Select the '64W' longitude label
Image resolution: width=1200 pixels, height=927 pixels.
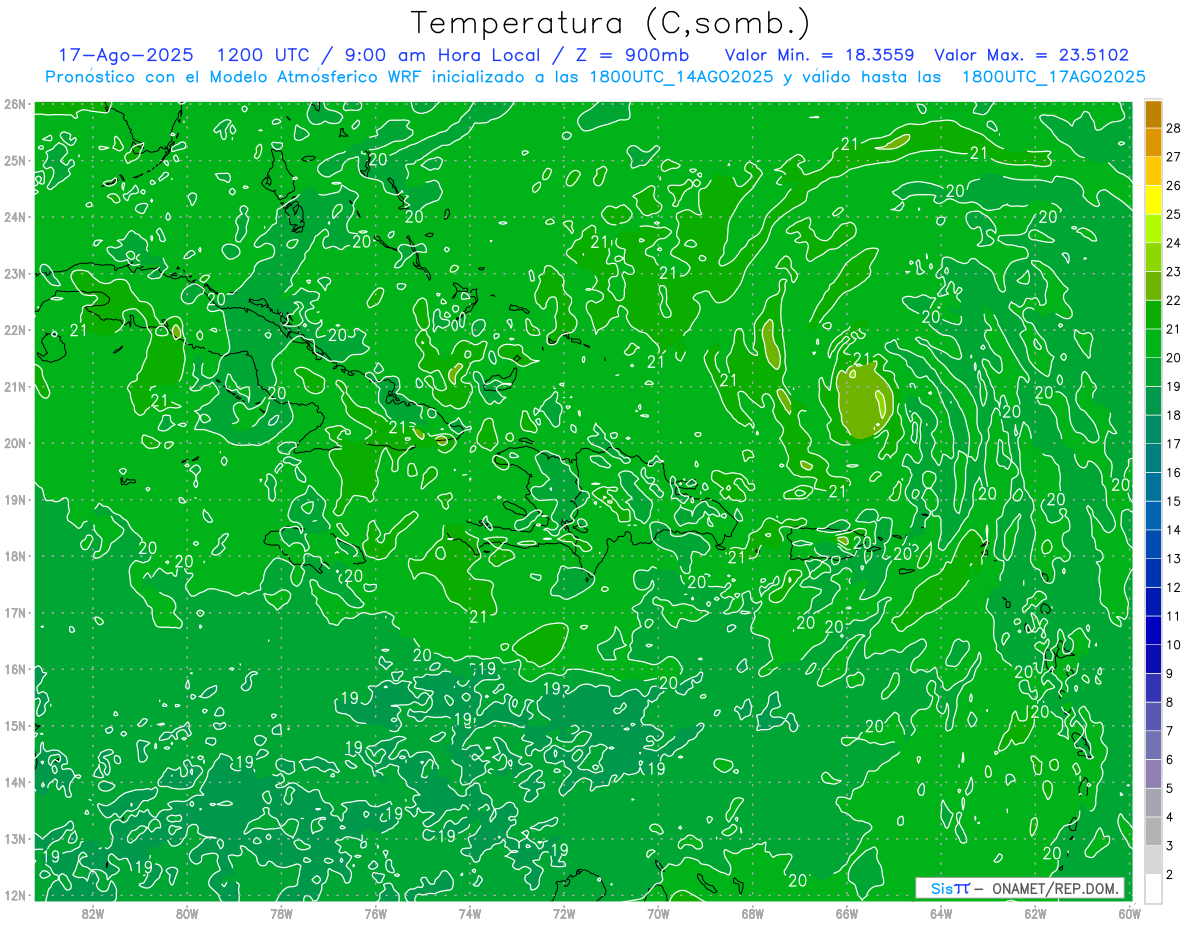[x=941, y=913]
